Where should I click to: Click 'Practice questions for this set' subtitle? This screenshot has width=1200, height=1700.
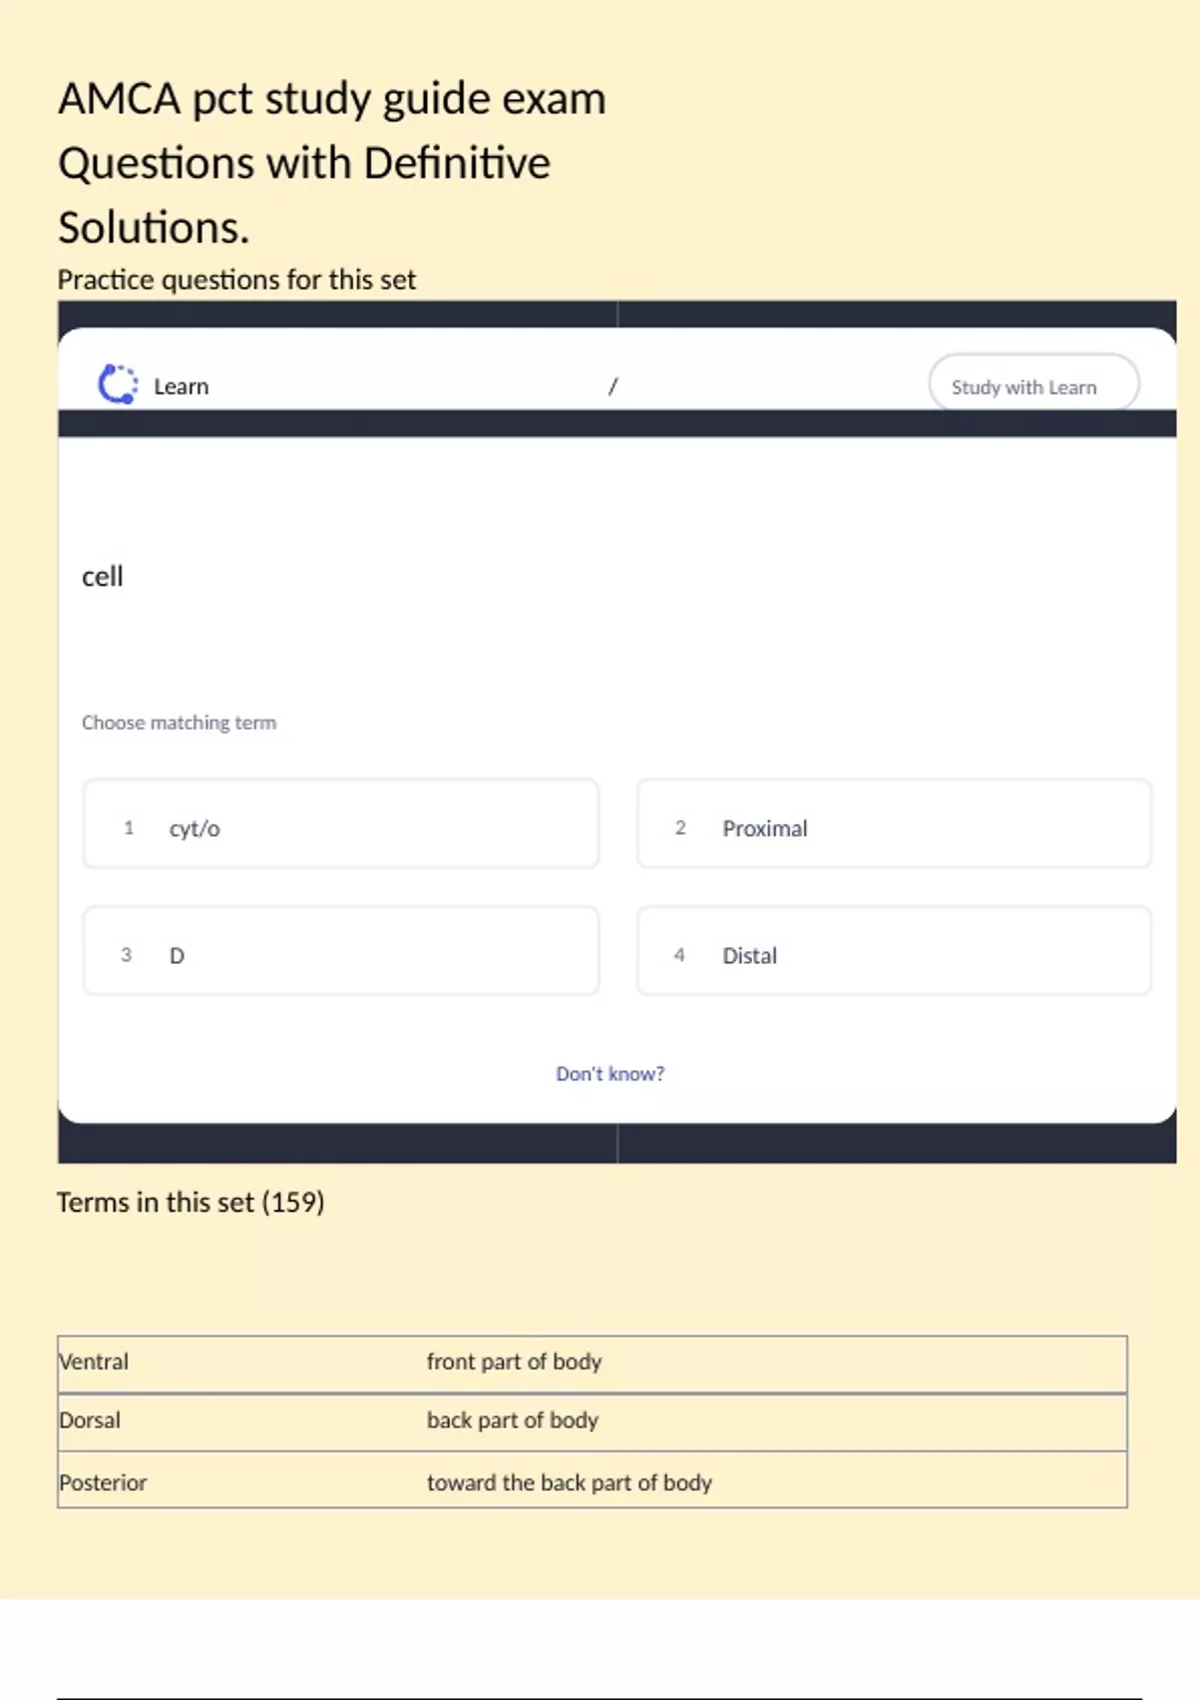(237, 280)
